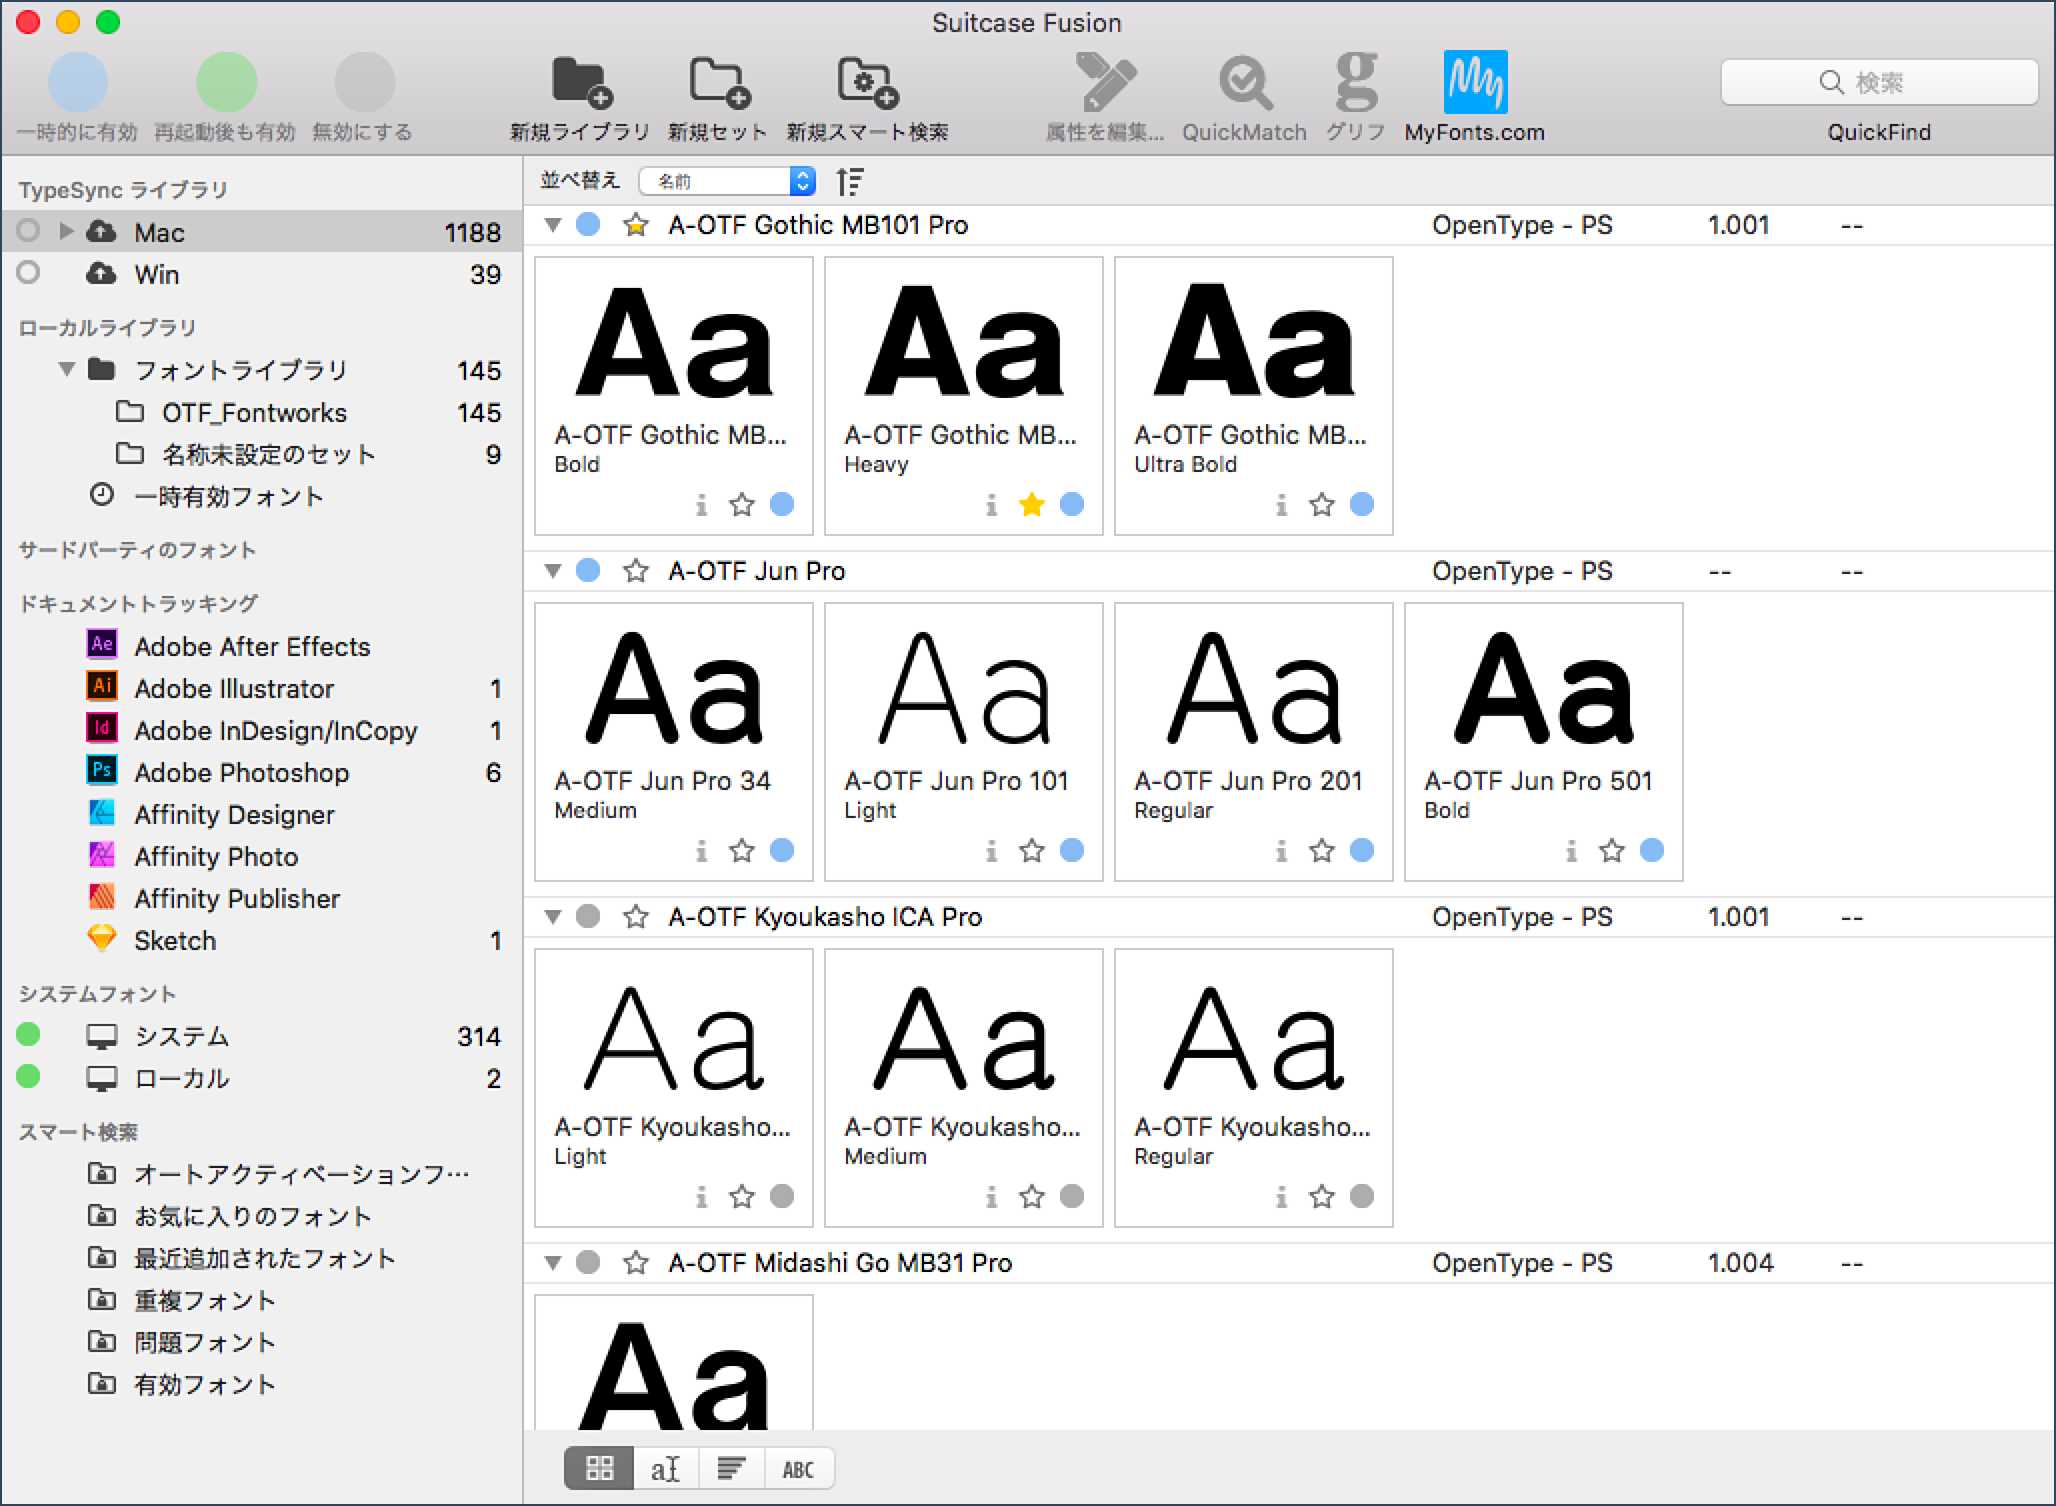
Task: Select Affinity Designer entry
Action: [x=260, y=815]
